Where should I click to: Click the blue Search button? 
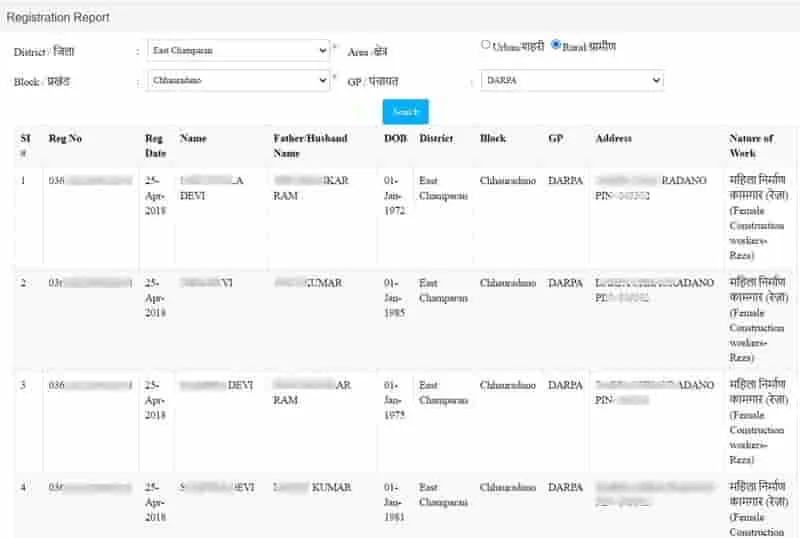[406, 112]
